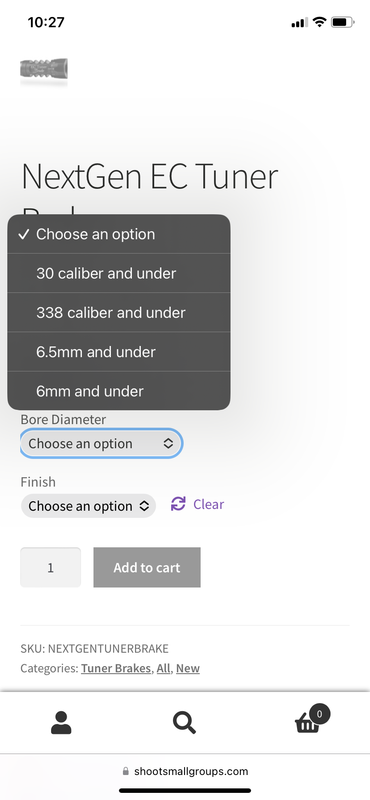
Task: Open the Tuner Brakes category link
Action: tap(116, 668)
